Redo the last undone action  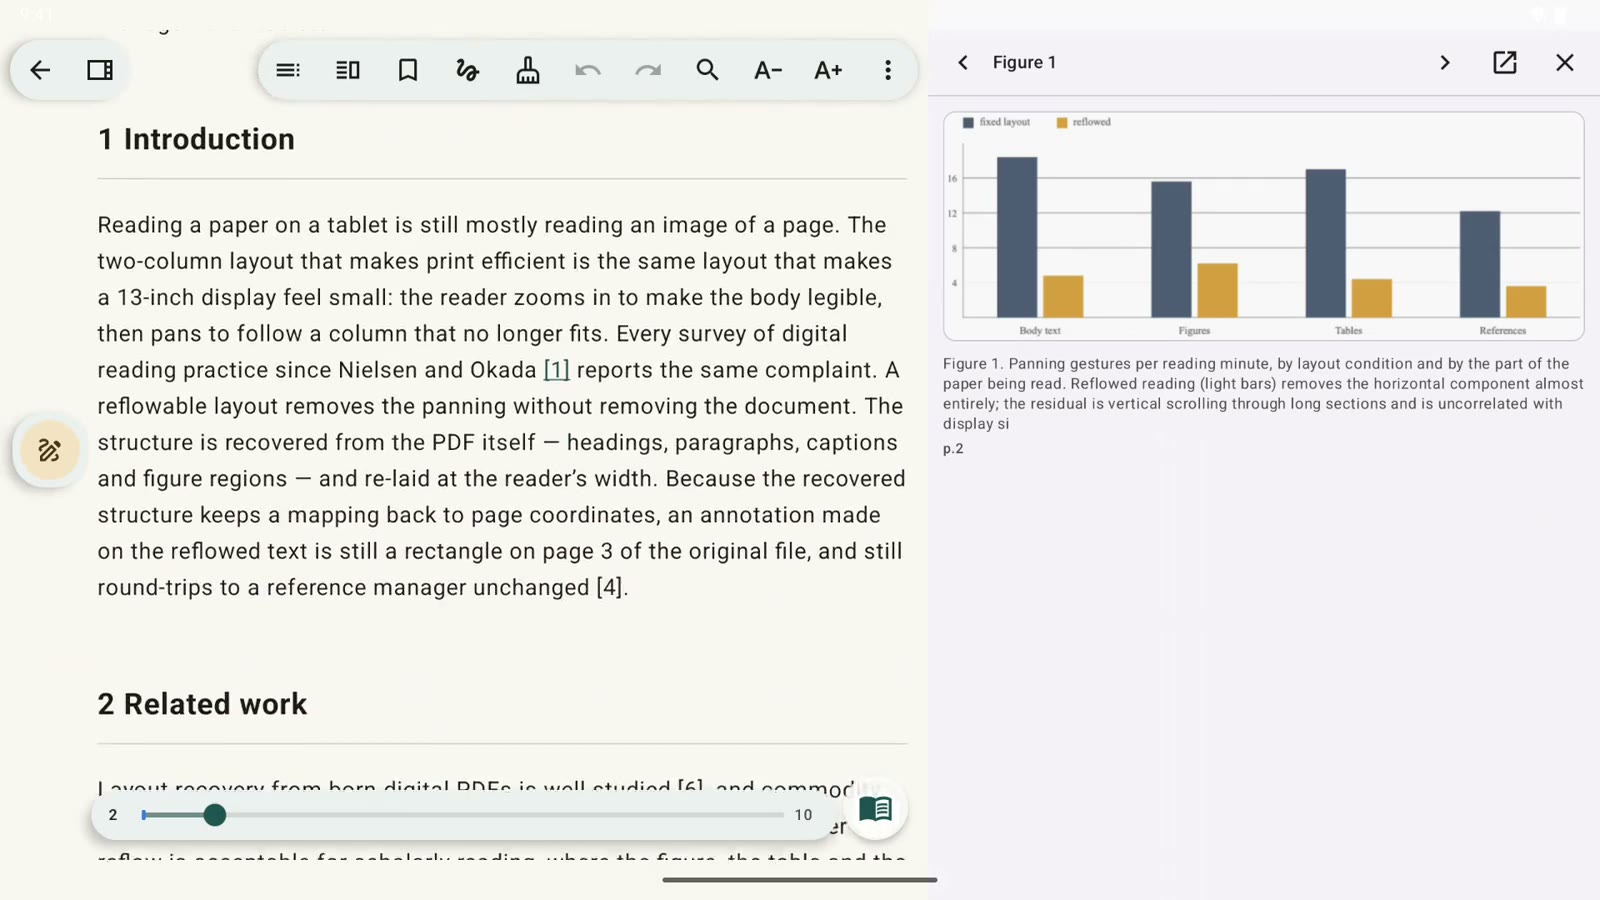click(x=648, y=70)
